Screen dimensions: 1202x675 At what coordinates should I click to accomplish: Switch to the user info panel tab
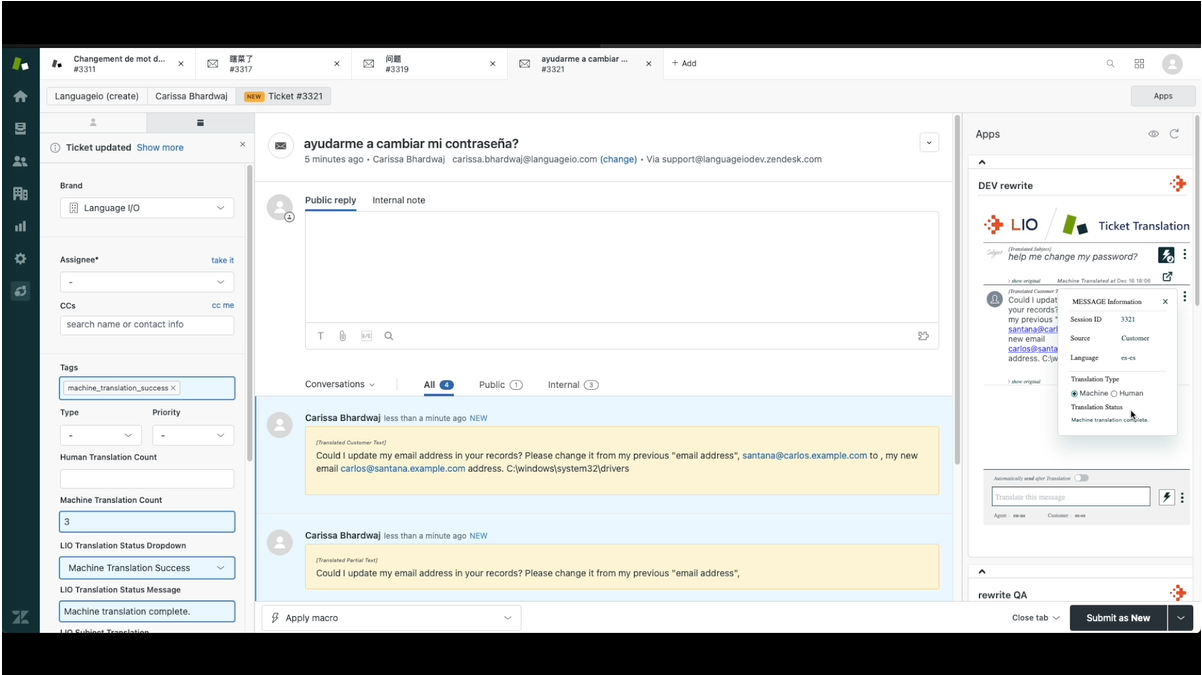(93, 122)
